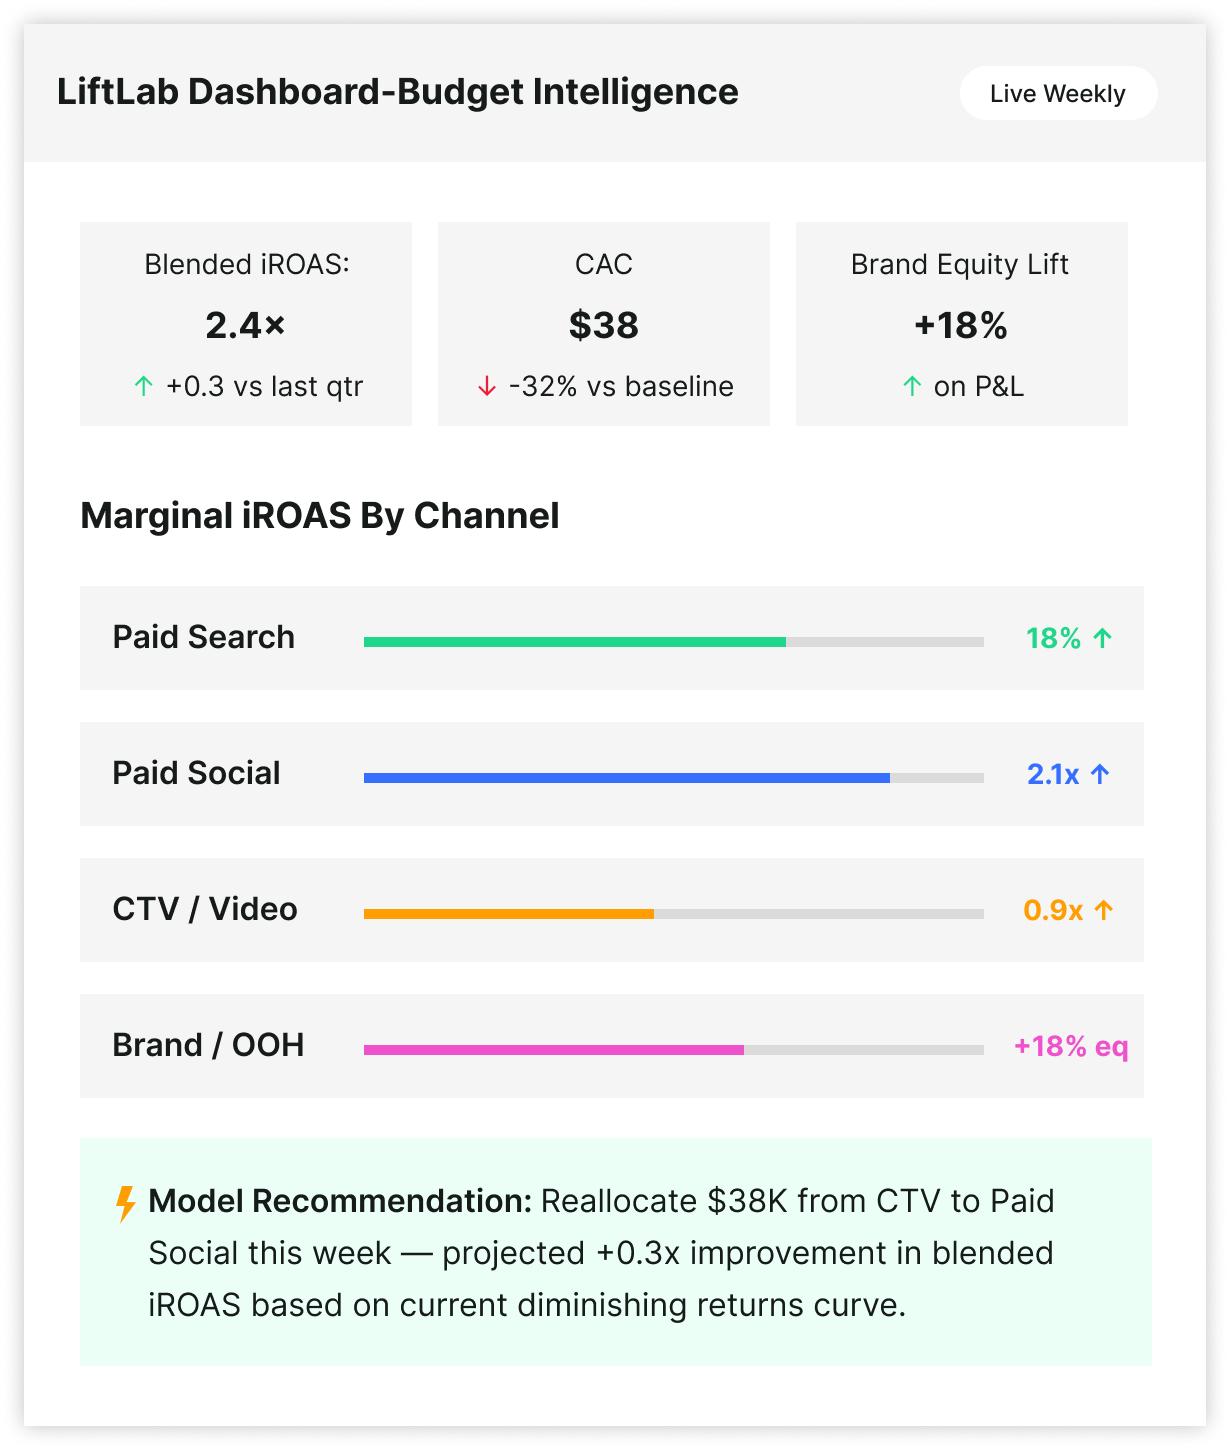The height and width of the screenshot is (1450, 1230).
Task: Toggle the Brand / OOH channel visibility
Action: (x=611, y=1045)
